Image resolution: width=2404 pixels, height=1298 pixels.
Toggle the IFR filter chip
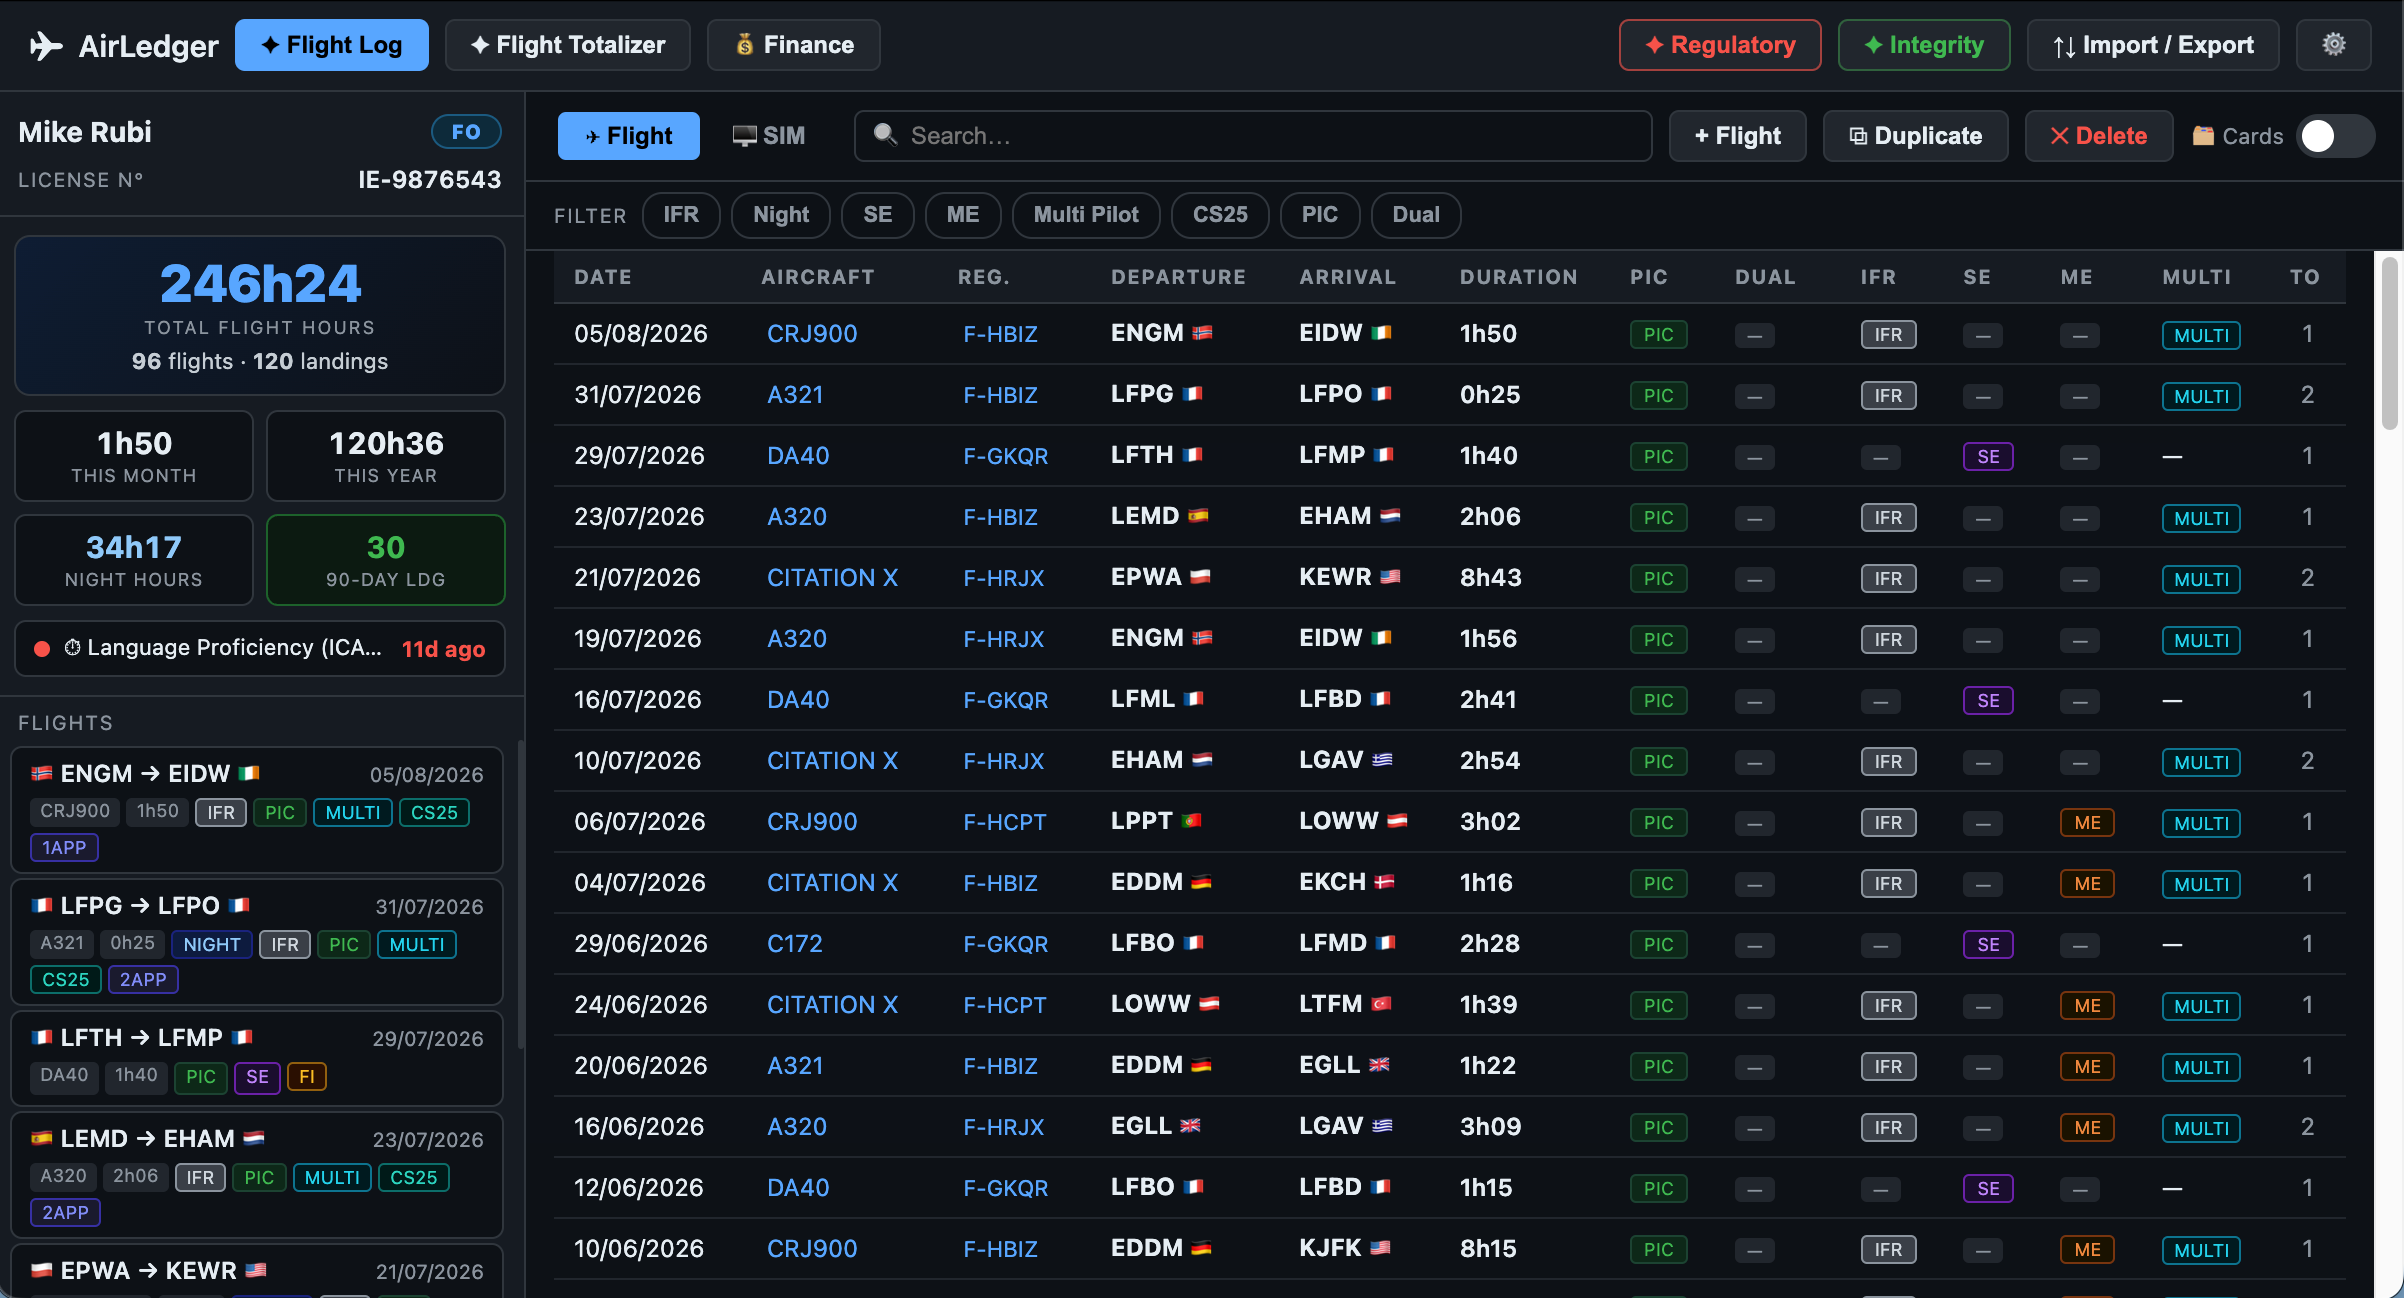click(681, 215)
